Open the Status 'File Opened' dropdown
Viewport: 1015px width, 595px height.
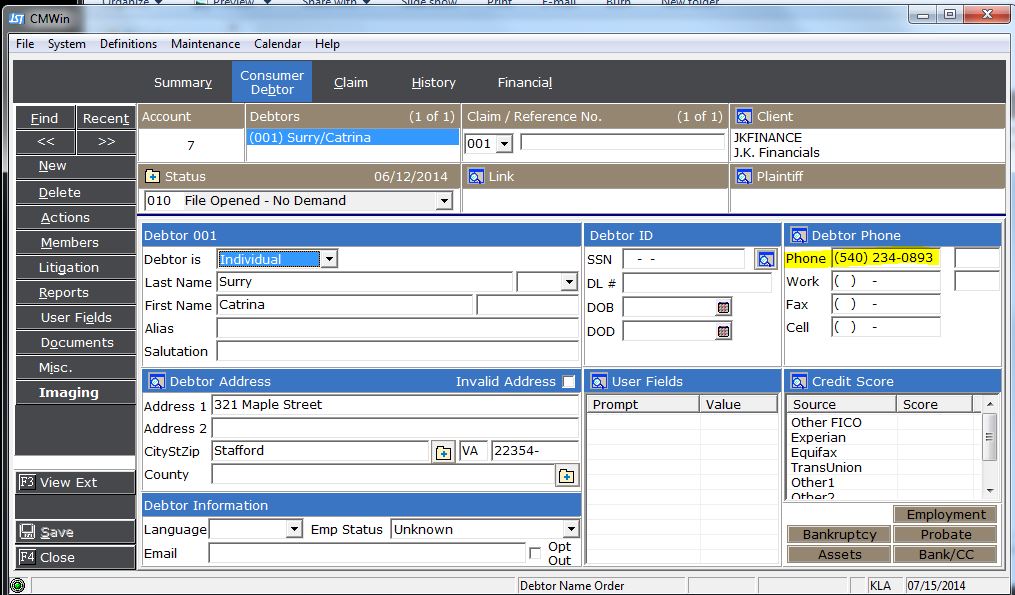point(444,201)
